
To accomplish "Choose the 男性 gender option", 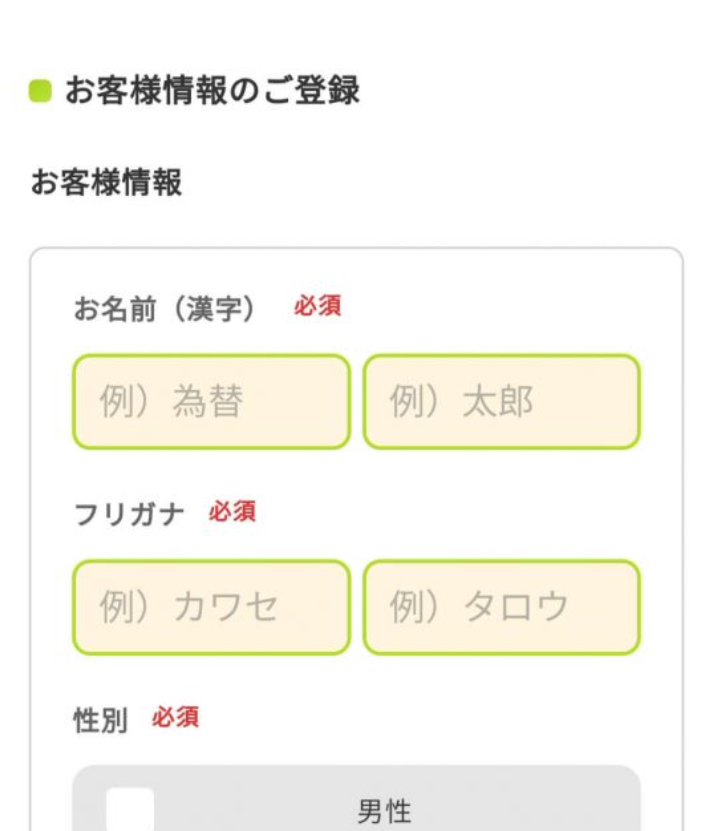I will tap(356, 798).
